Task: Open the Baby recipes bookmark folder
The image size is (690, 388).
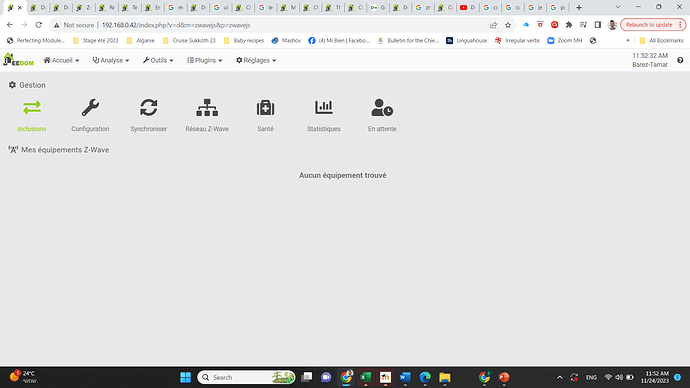Action: coord(244,40)
